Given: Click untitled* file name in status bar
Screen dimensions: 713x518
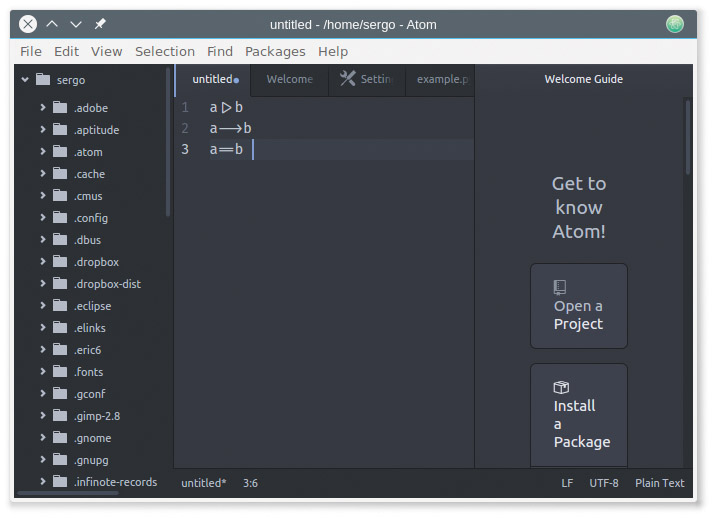Looking at the screenshot, I should point(204,483).
